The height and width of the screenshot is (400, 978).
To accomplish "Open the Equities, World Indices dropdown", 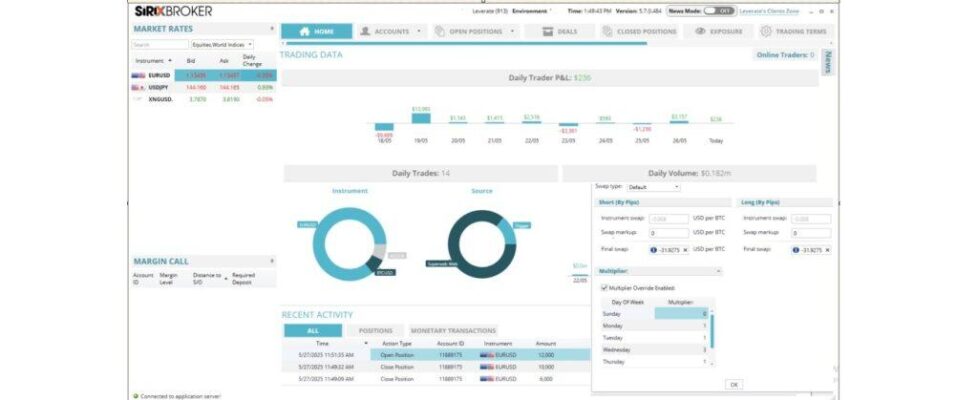I will (222, 45).
